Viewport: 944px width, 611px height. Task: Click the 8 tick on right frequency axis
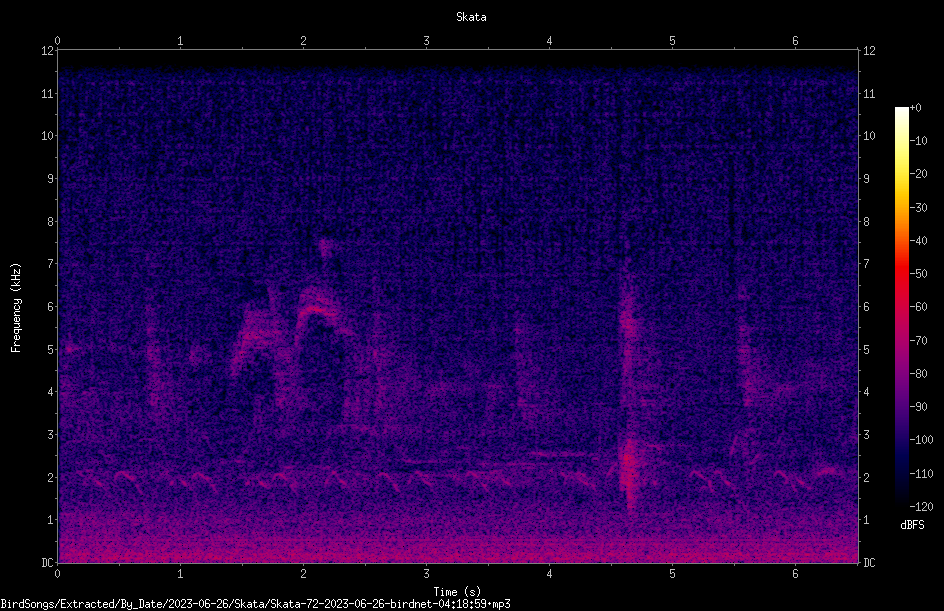point(866,222)
